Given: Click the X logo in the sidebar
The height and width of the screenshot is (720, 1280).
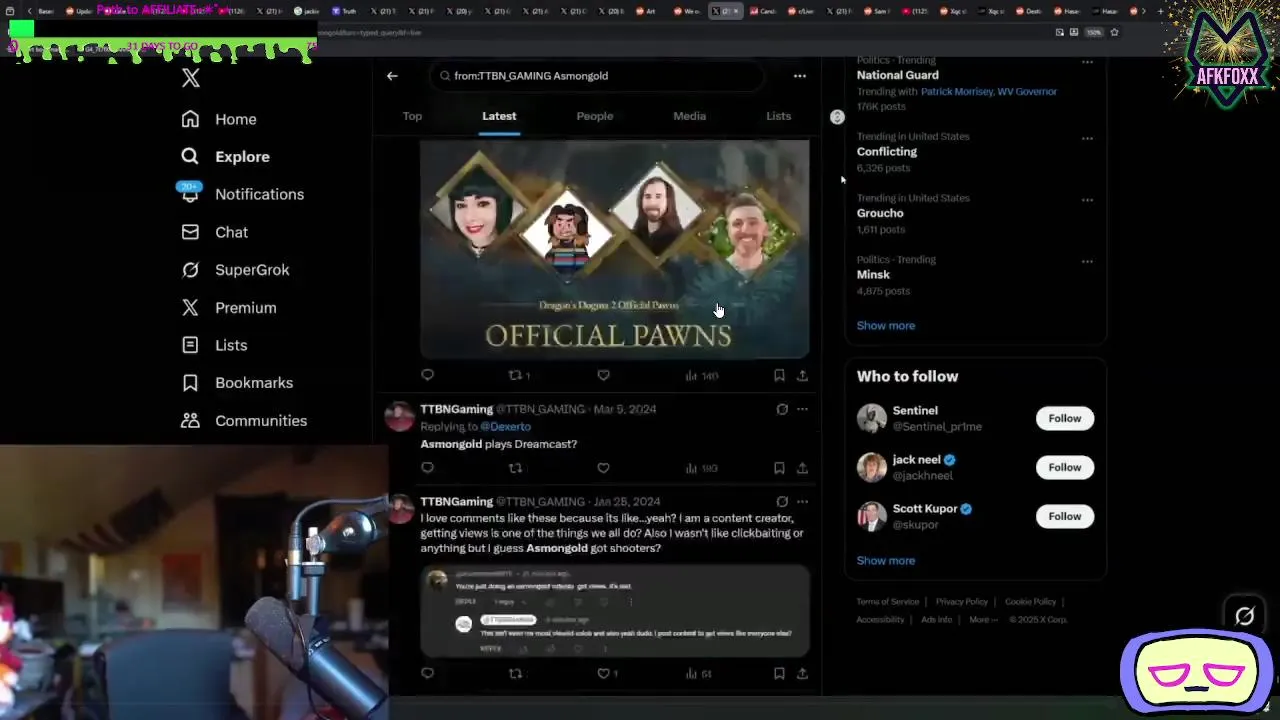Looking at the screenshot, I should 190,78.
